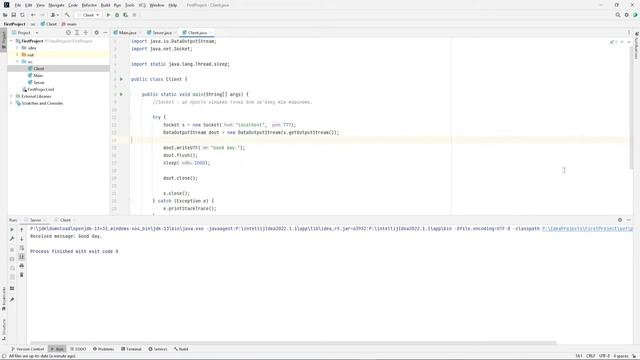This screenshot has width=640, height=360.
Task: Open the Problems tool window
Action: tap(104, 349)
